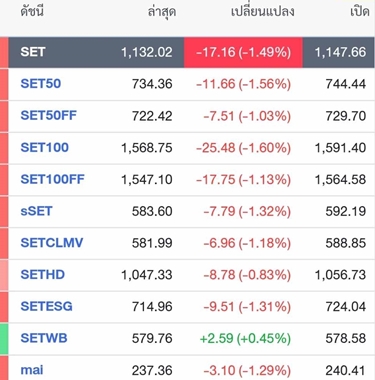This screenshot has width=375, height=380.
Task: Open the SETWB index link
Action: [44, 338]
